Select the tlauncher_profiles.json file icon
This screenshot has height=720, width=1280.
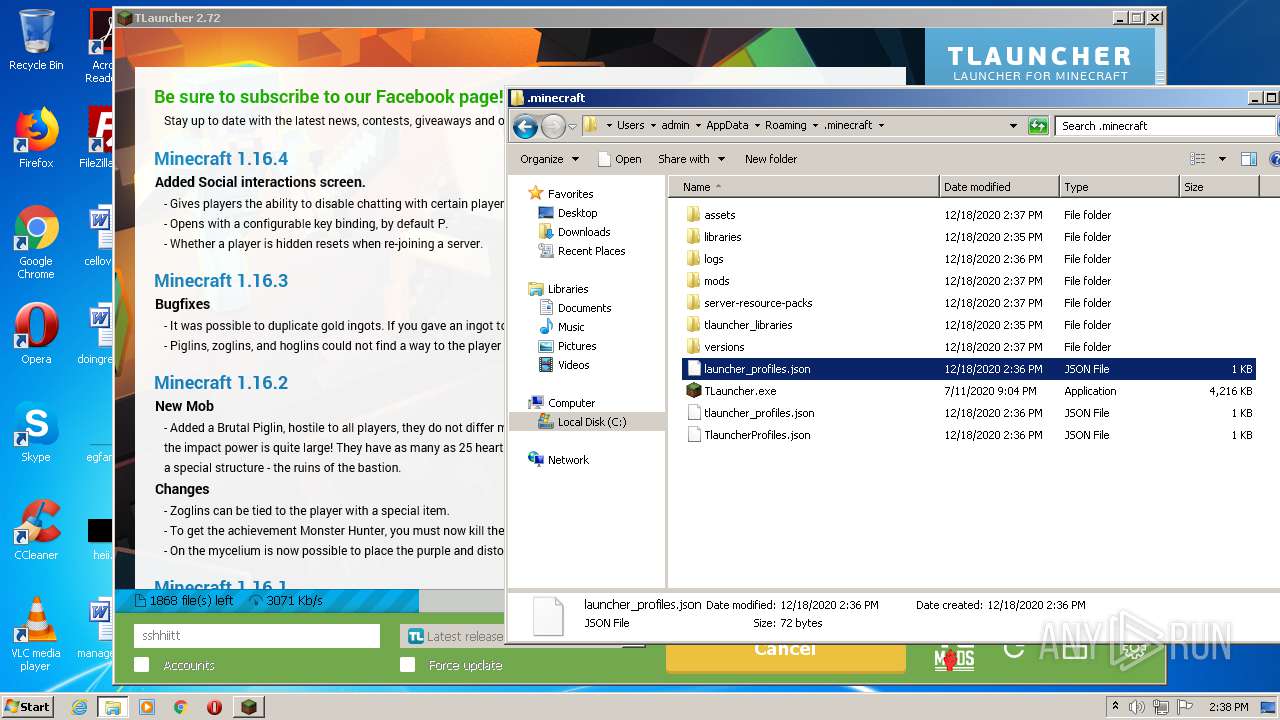click(693, 413)
